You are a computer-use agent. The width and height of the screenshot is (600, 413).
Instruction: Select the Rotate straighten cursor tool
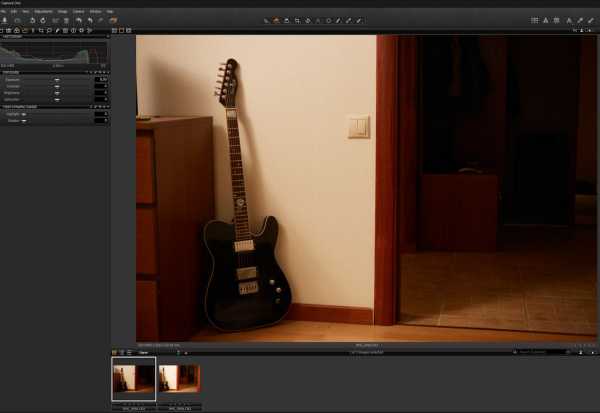pyautogui.click(x=308, y=20)
